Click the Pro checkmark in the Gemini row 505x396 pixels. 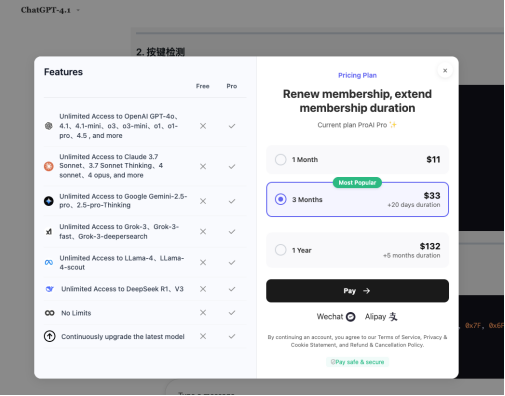click(x=232, y=201)
